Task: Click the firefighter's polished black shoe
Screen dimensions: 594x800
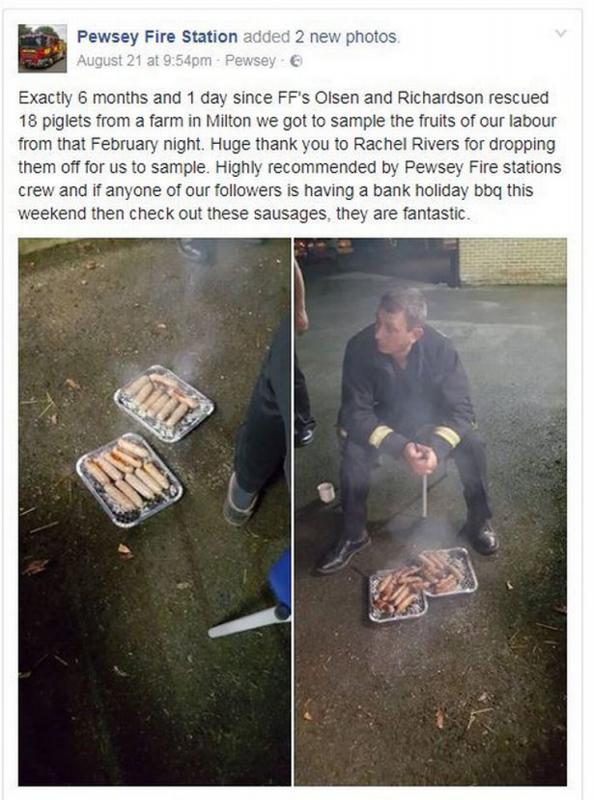Action: point(343,552)
